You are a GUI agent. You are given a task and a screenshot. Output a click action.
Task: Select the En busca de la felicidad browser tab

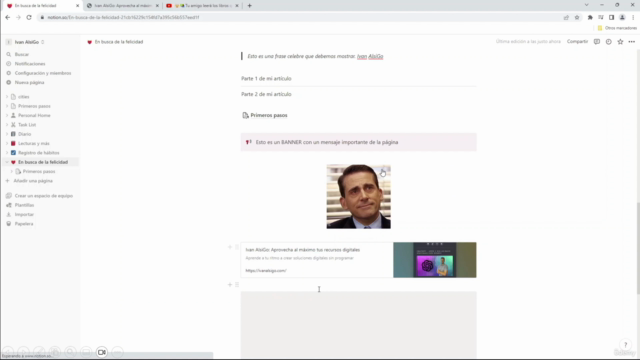(x=41, y=6)
